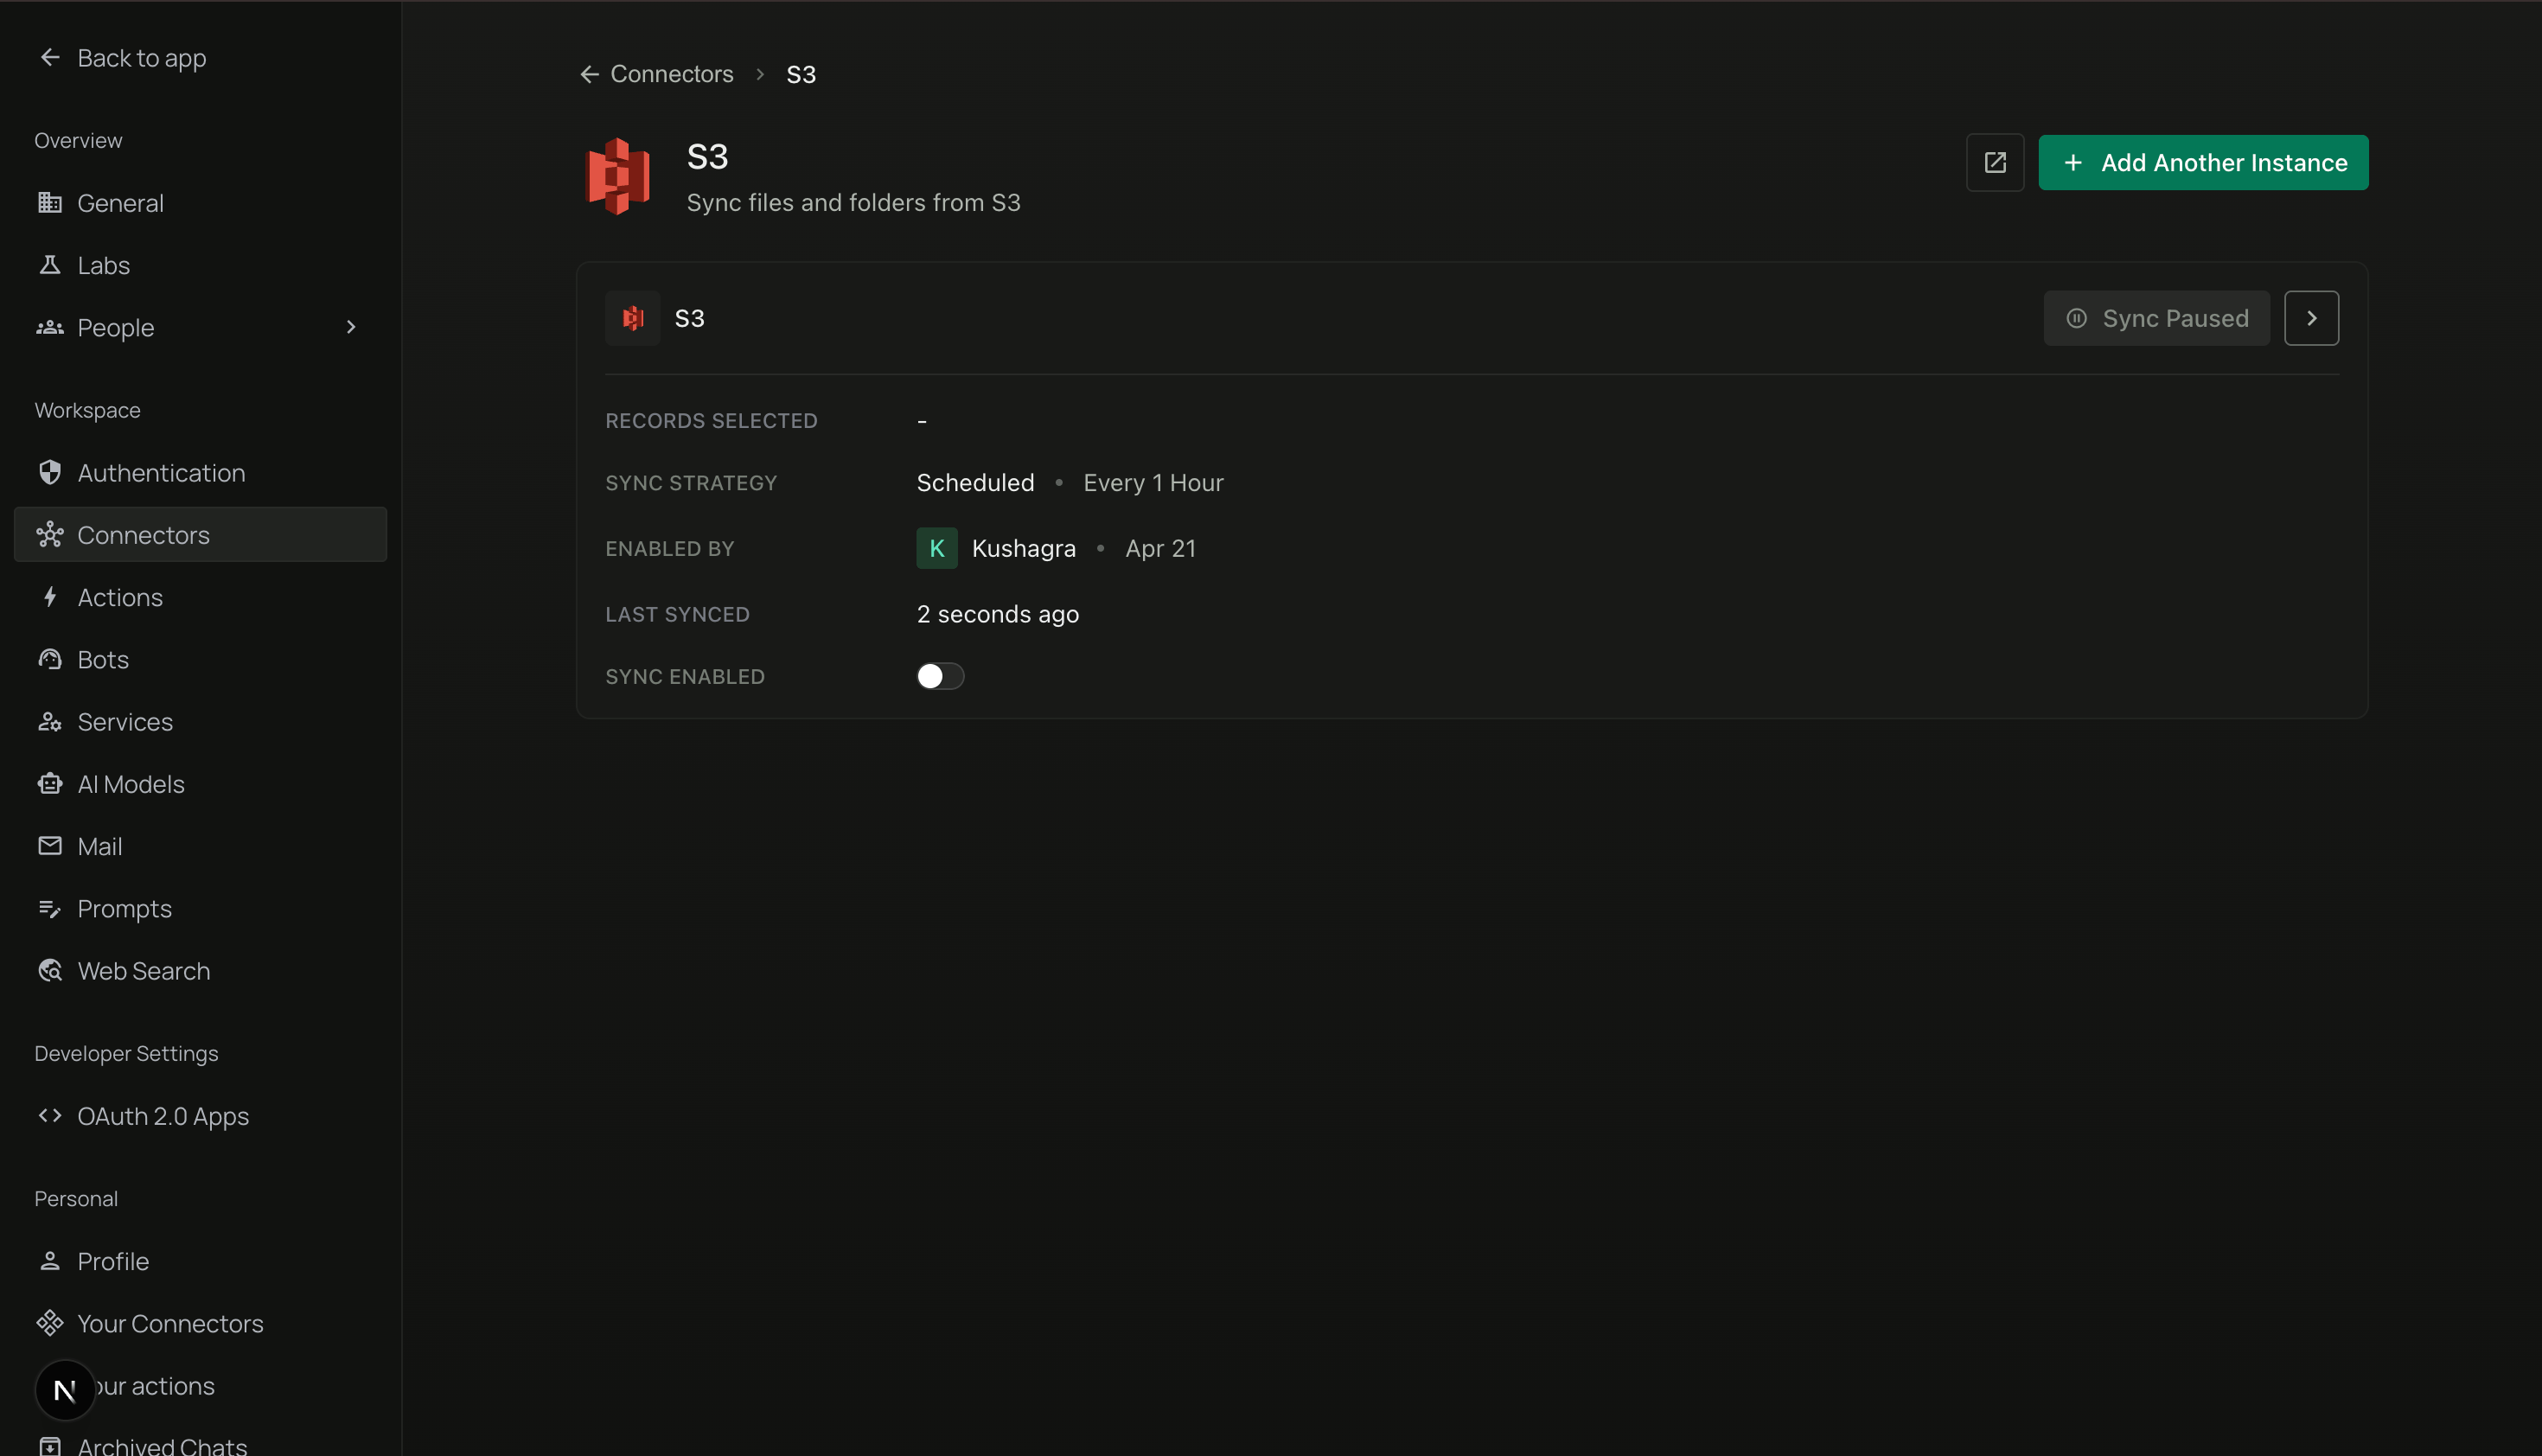Click the Services person-gear icon
This screenshot has width=2542, height=1456.
click(50, 722)
